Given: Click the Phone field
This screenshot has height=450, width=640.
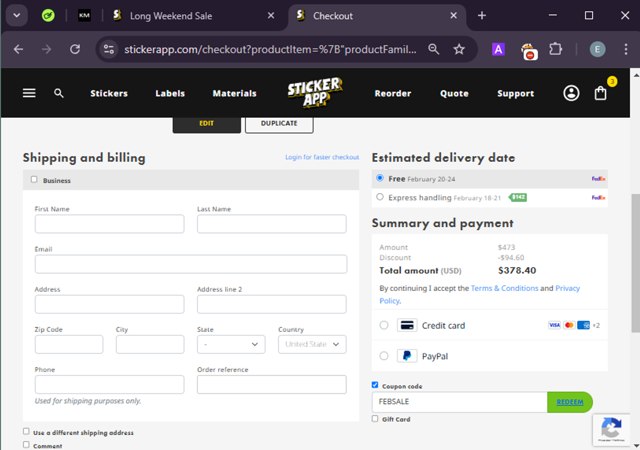Looking at the screenshot, I should [x=109, y=385].
